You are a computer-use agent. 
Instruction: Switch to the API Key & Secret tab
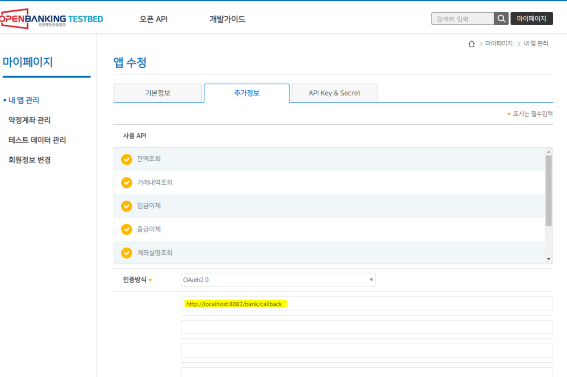point(334,93)
